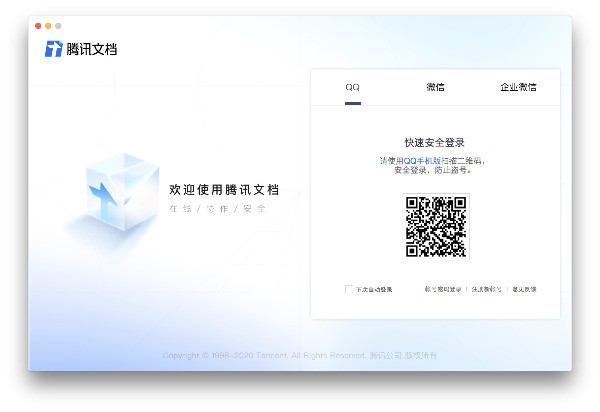
Task: Switch to the 微信 login tab
Action: coord(435,87)
